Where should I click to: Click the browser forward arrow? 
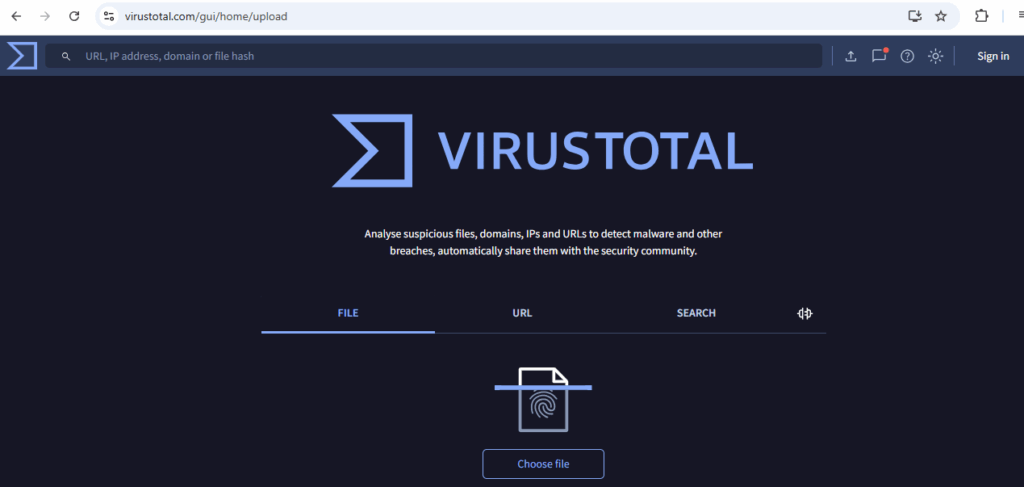45,16
